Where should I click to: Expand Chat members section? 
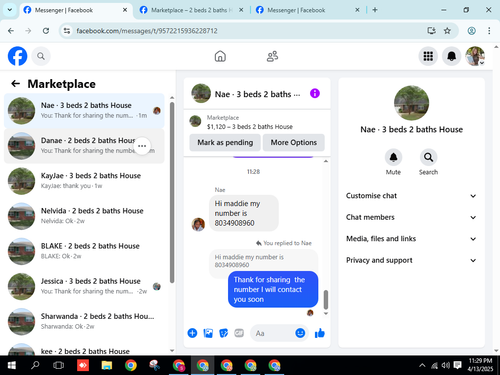(411, 217)
